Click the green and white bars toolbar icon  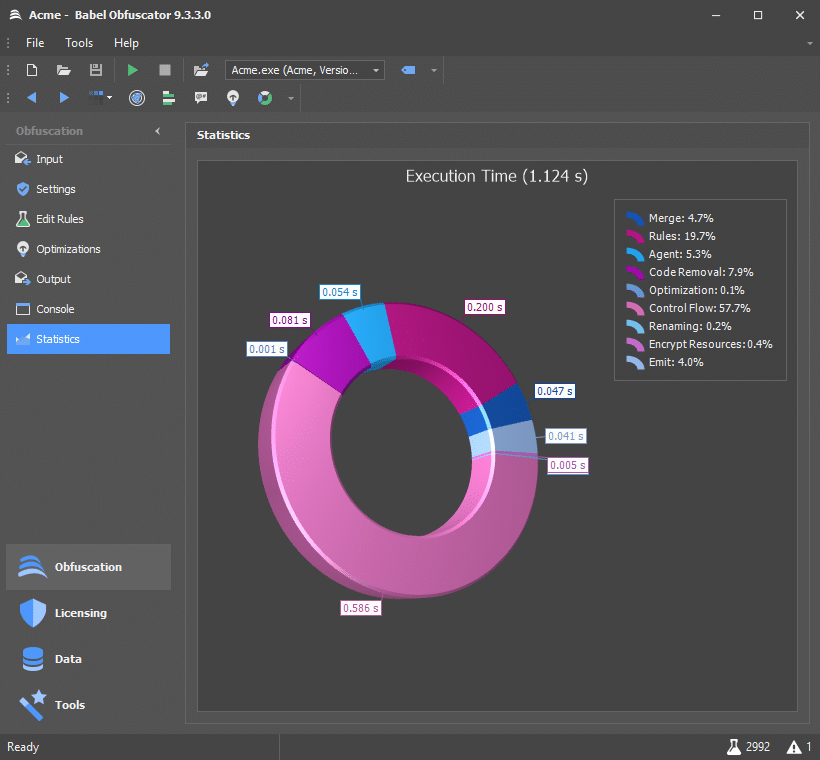168,98
